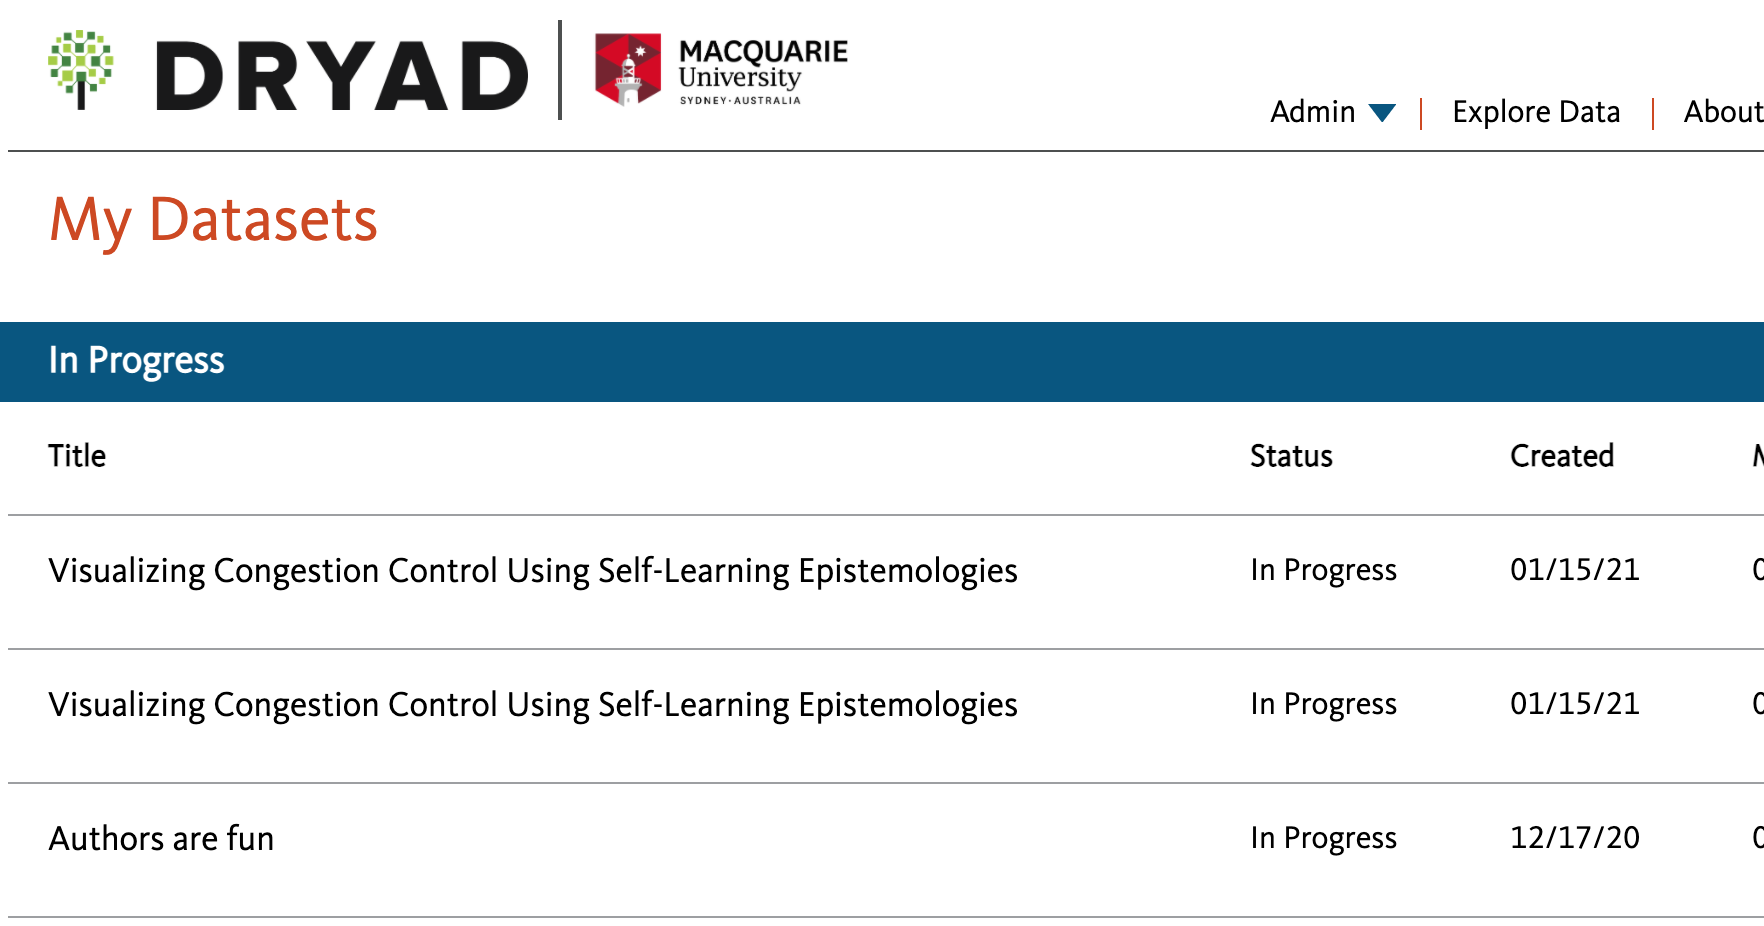Click the 01/15/21 date in the first row
This screenshot has height=926, width=1764.
[x=1574, y=570]
